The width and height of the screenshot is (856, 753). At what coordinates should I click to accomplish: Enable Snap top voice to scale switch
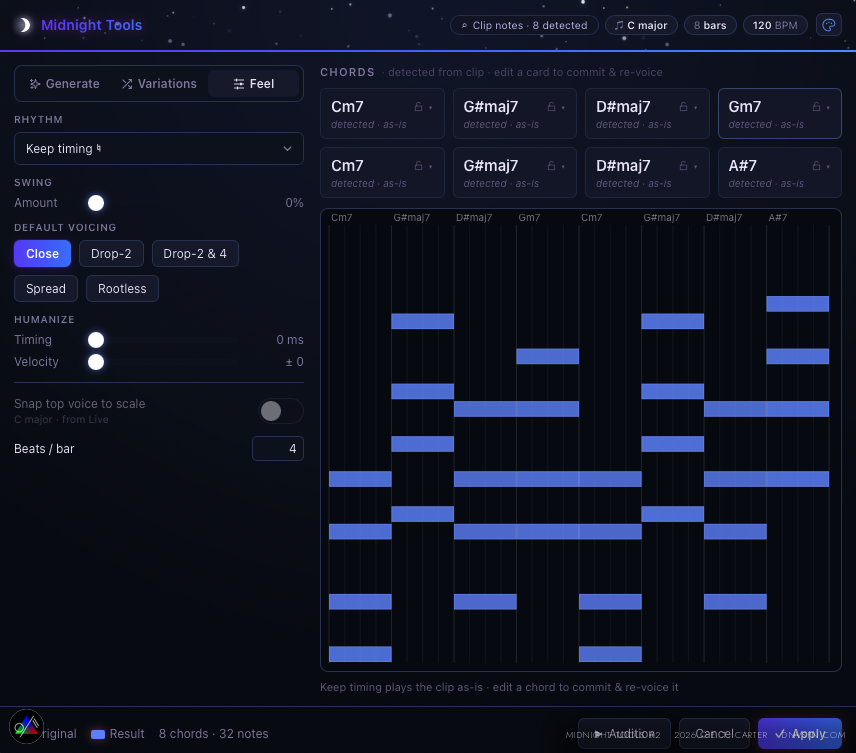pyautogui.click(x=281, y=411)
